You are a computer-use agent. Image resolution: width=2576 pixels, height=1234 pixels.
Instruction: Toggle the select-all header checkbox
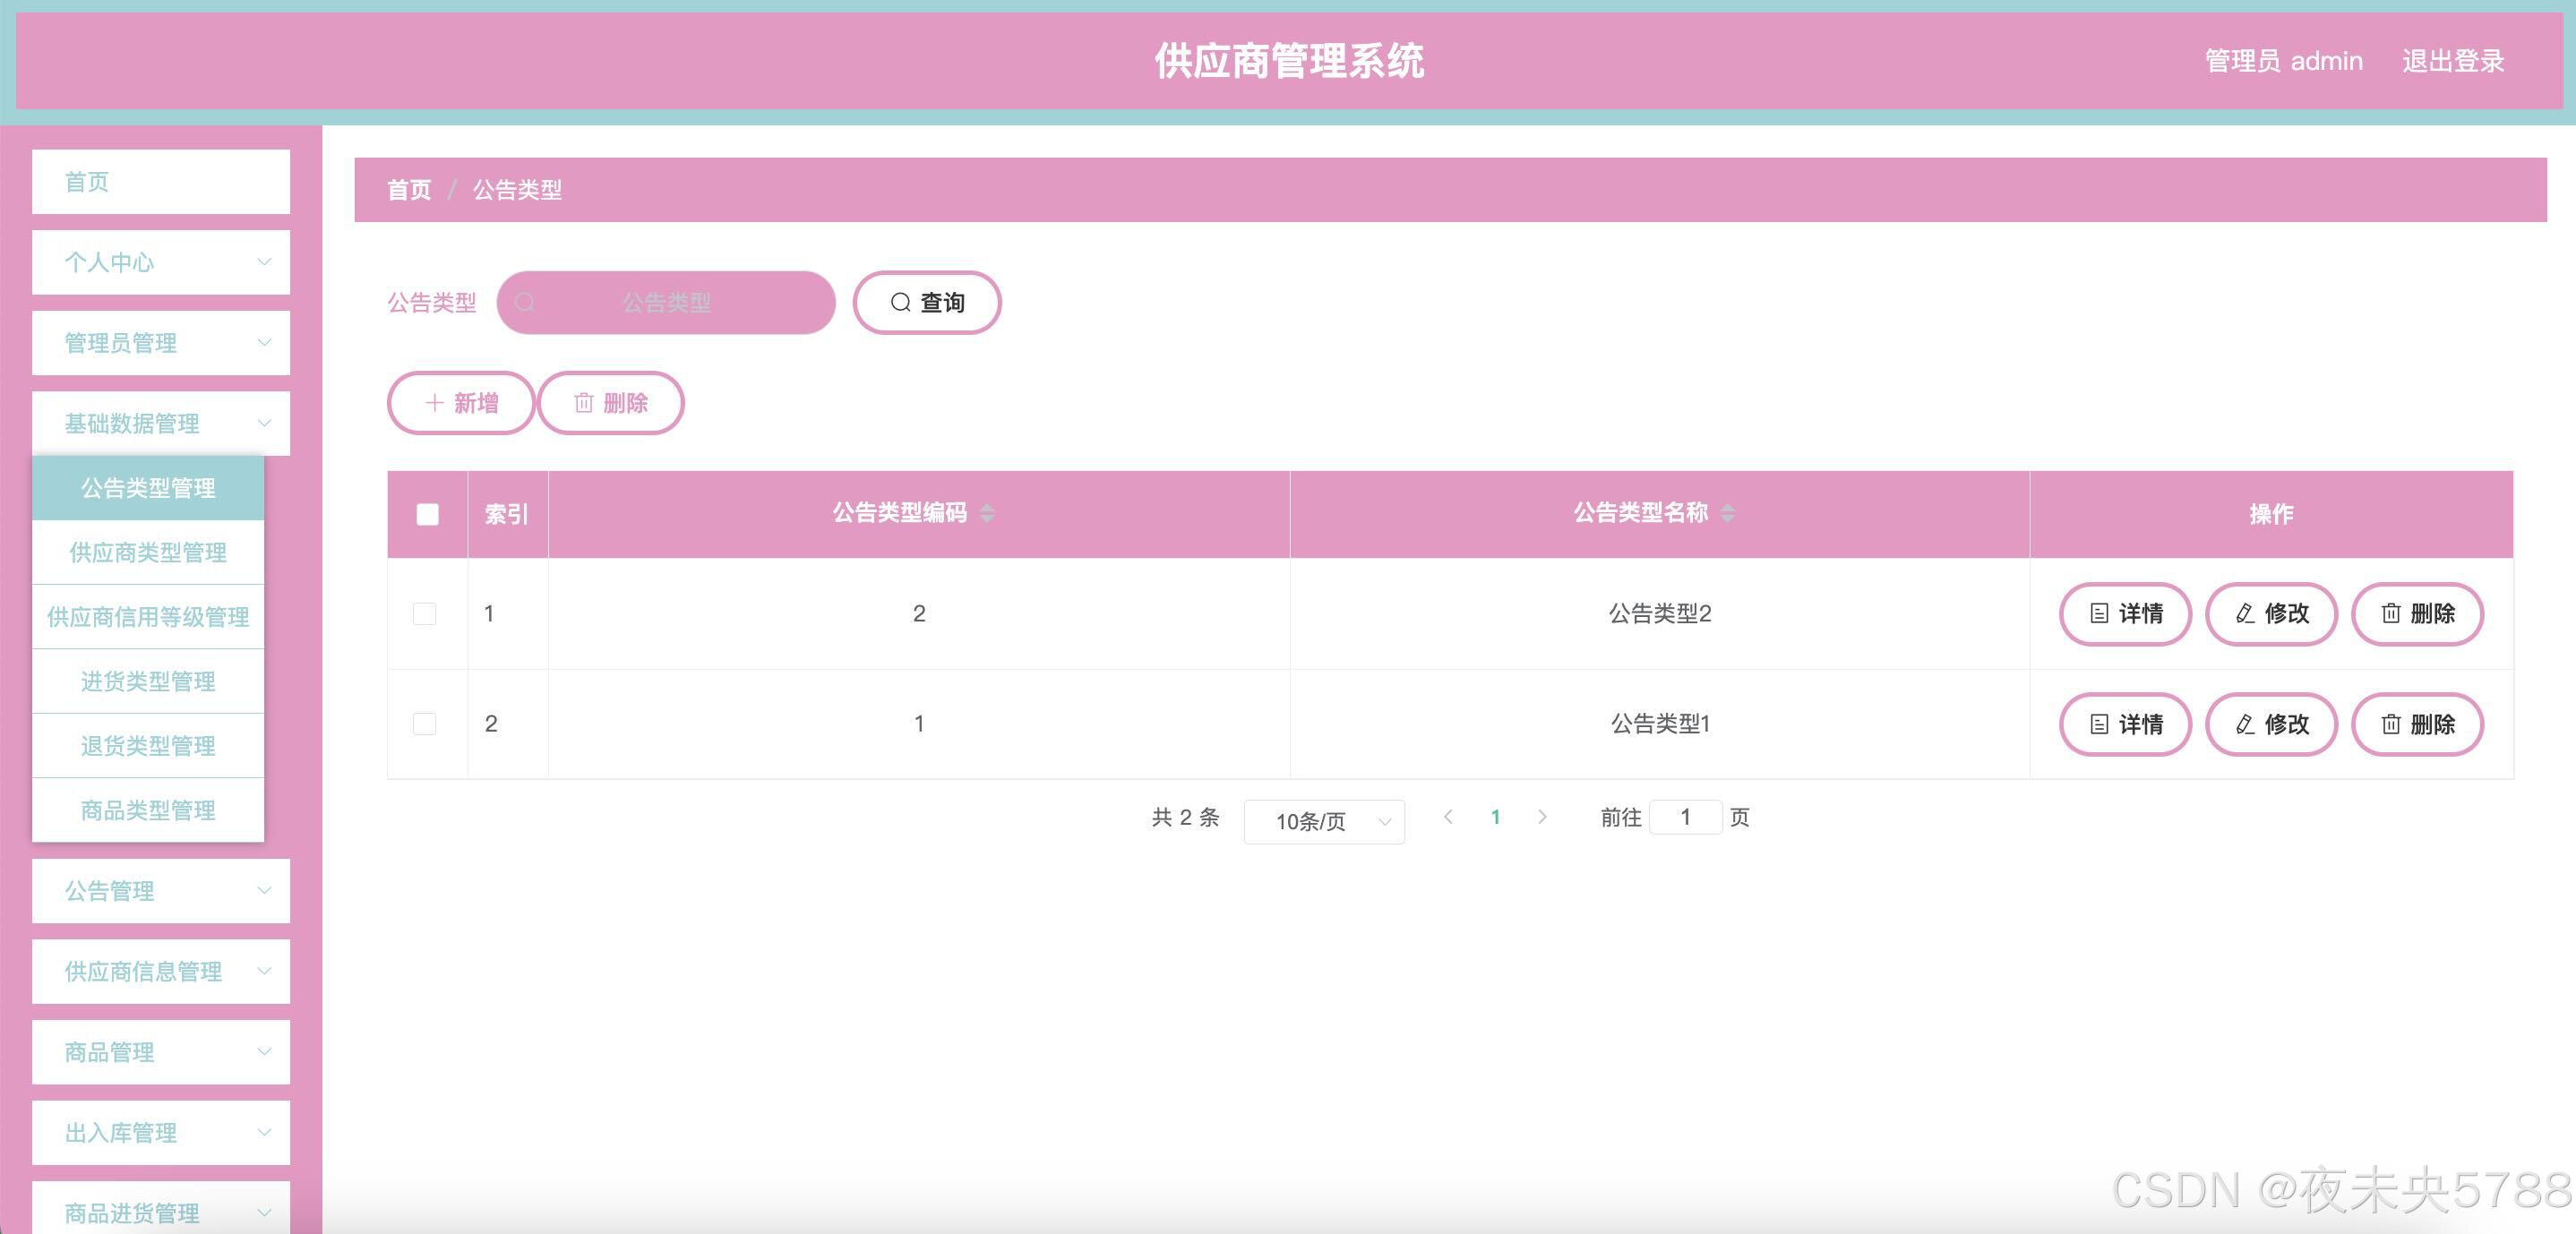click(427, 514)
